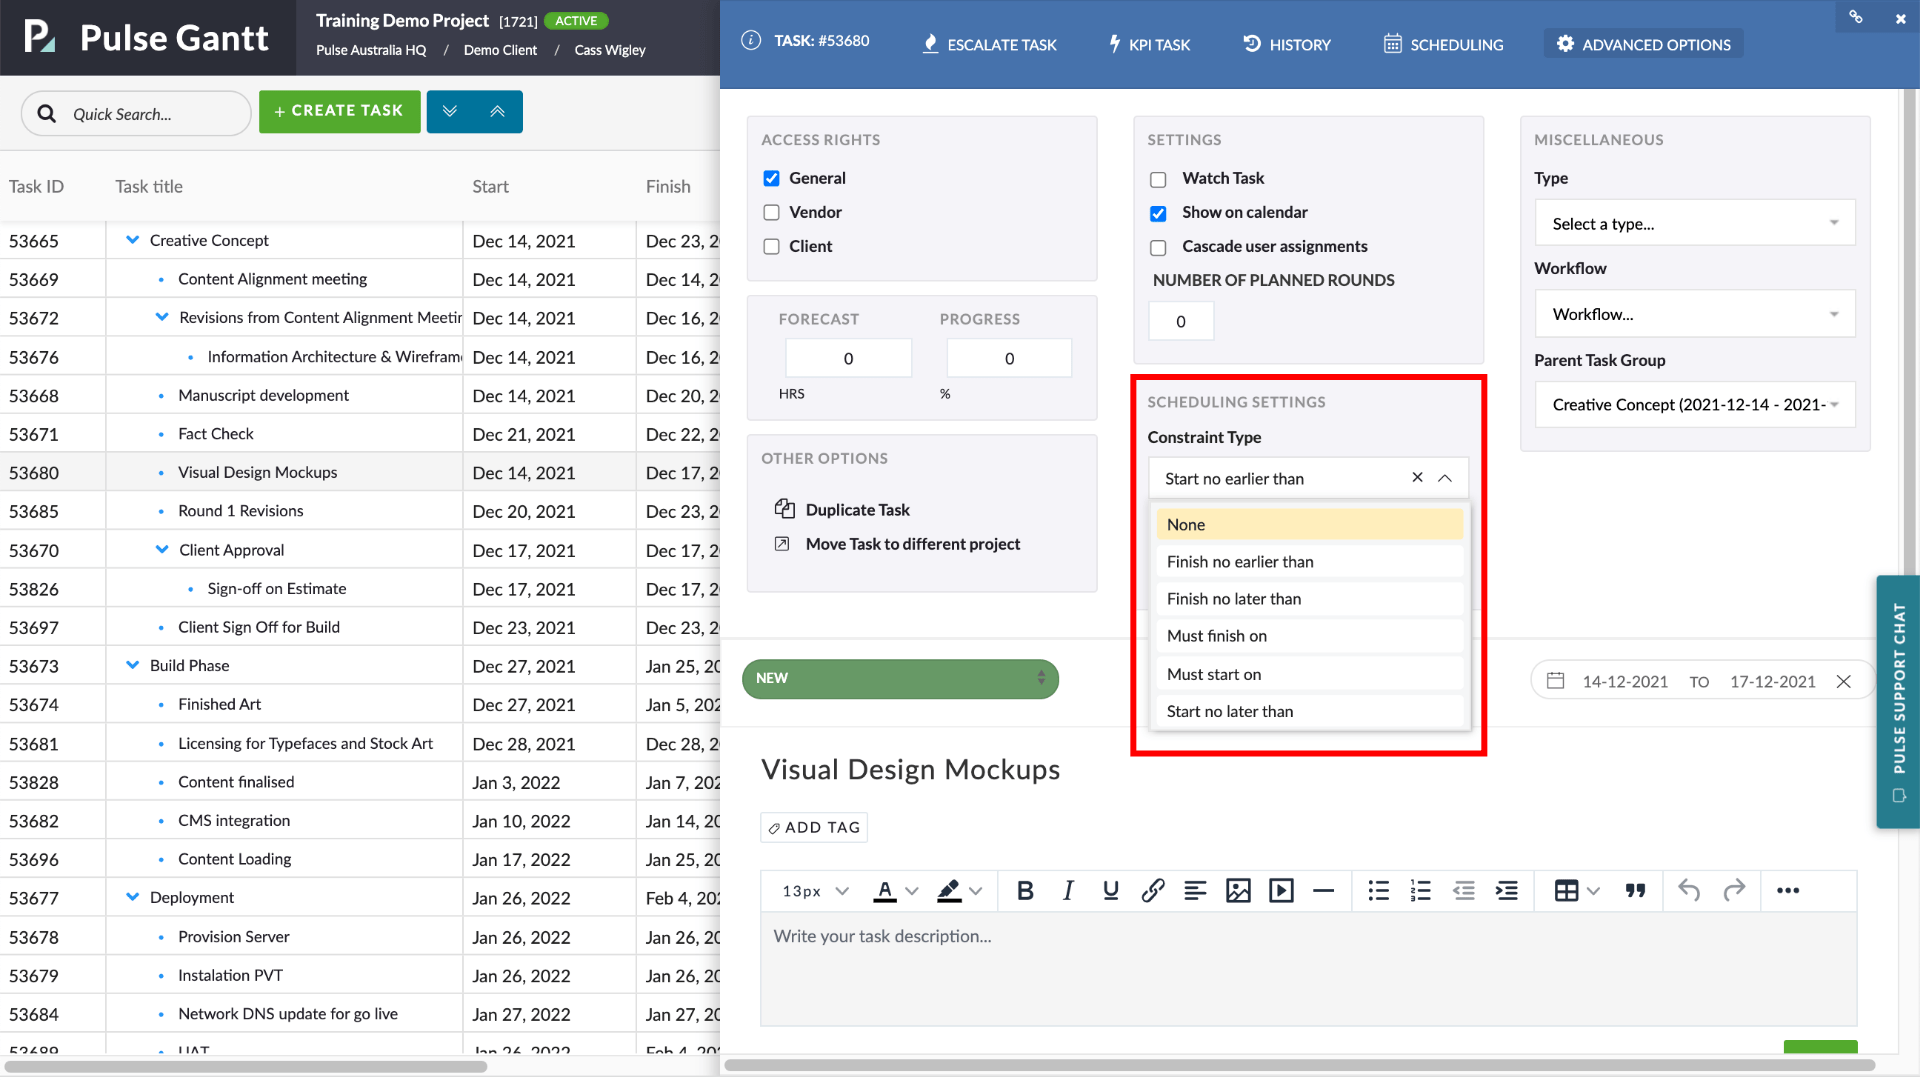Viewport: 1920px width, 1080px height.
Task: Click the Insert link icon in editor
Action: click(x=1152, y=891)
